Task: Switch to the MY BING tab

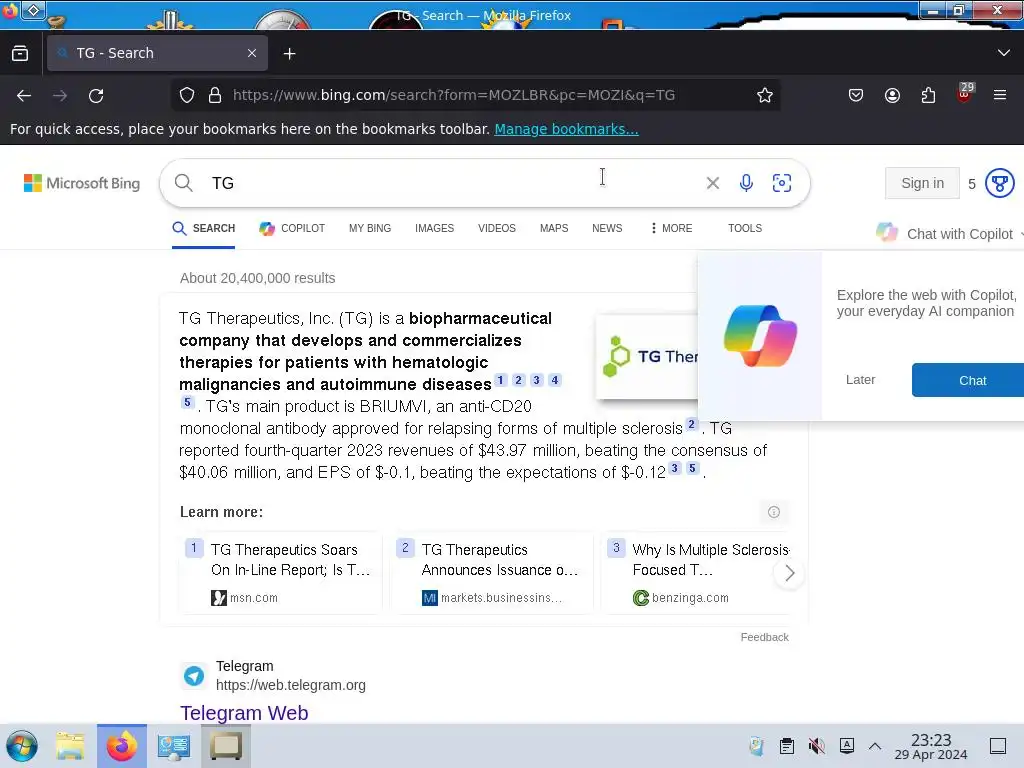Action: coord(370,229)
